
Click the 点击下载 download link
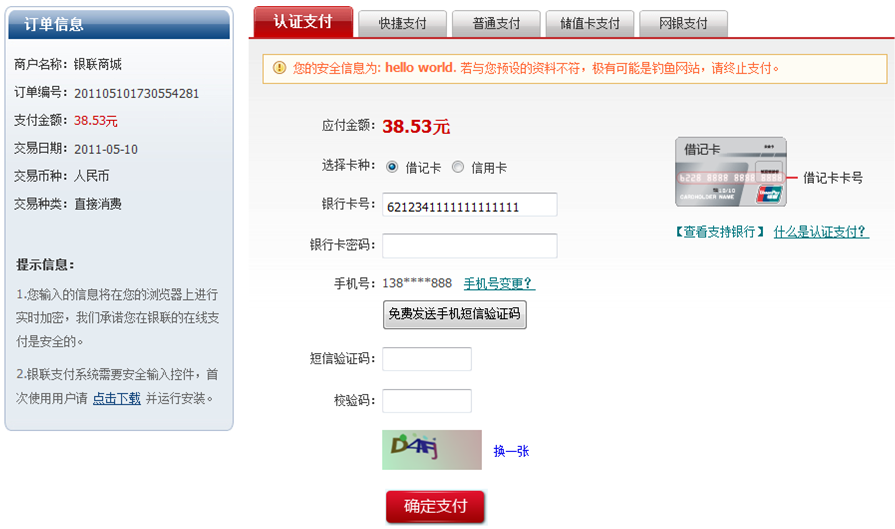[116, 398]
